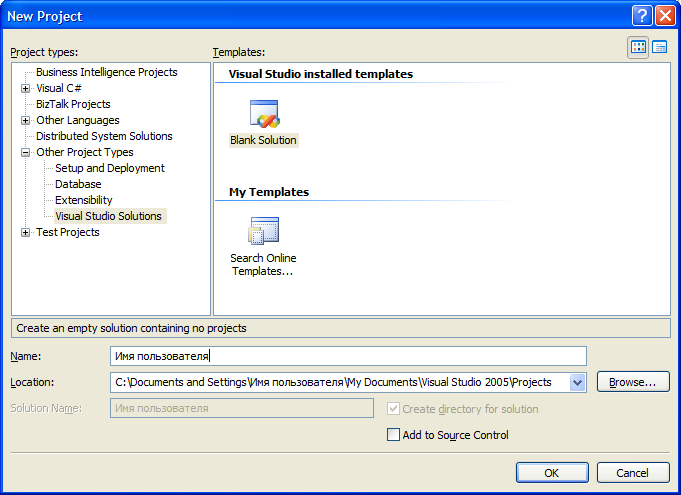
Task: Select Test Projects item
Action: pyautogui.click(x=68, y=232)
